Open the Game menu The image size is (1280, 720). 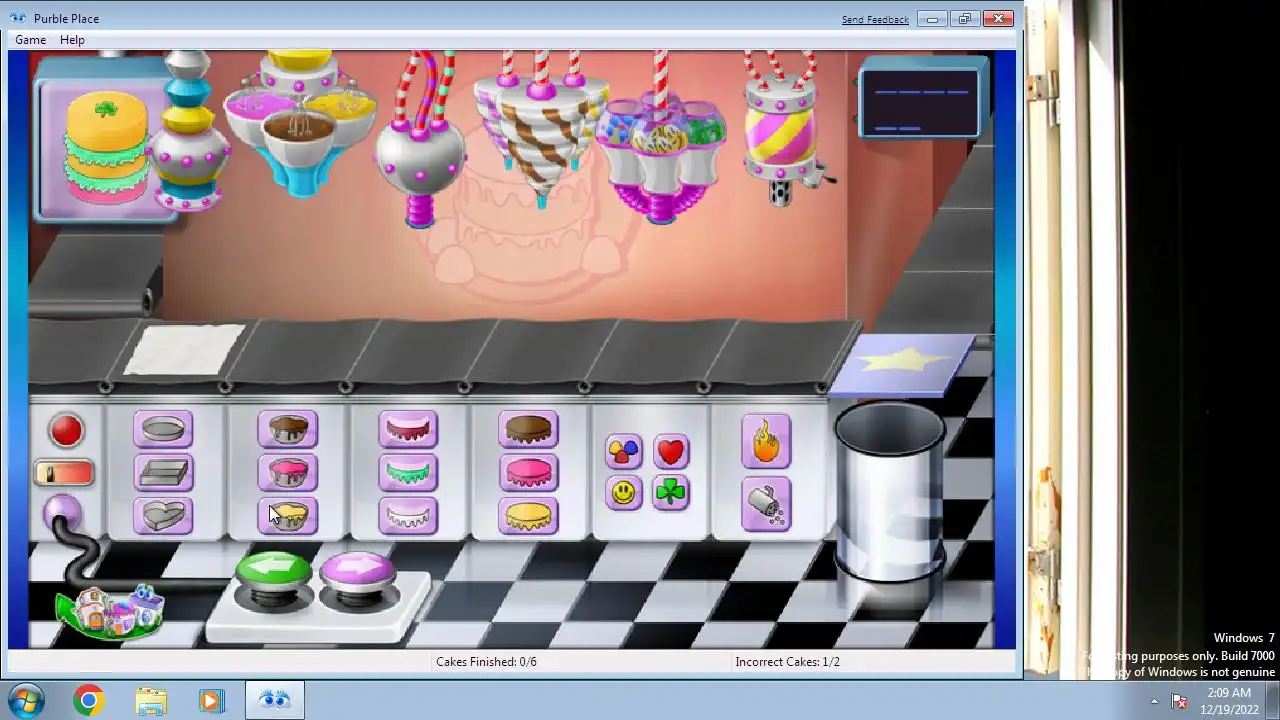click(30, 40)
